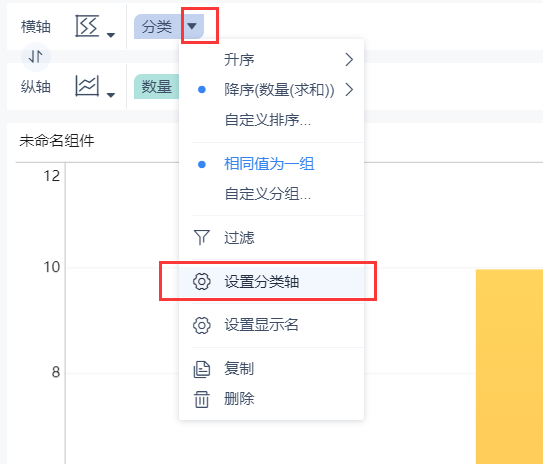Open the horizontal axis chart type dropdown arrow

pos(111,35)
